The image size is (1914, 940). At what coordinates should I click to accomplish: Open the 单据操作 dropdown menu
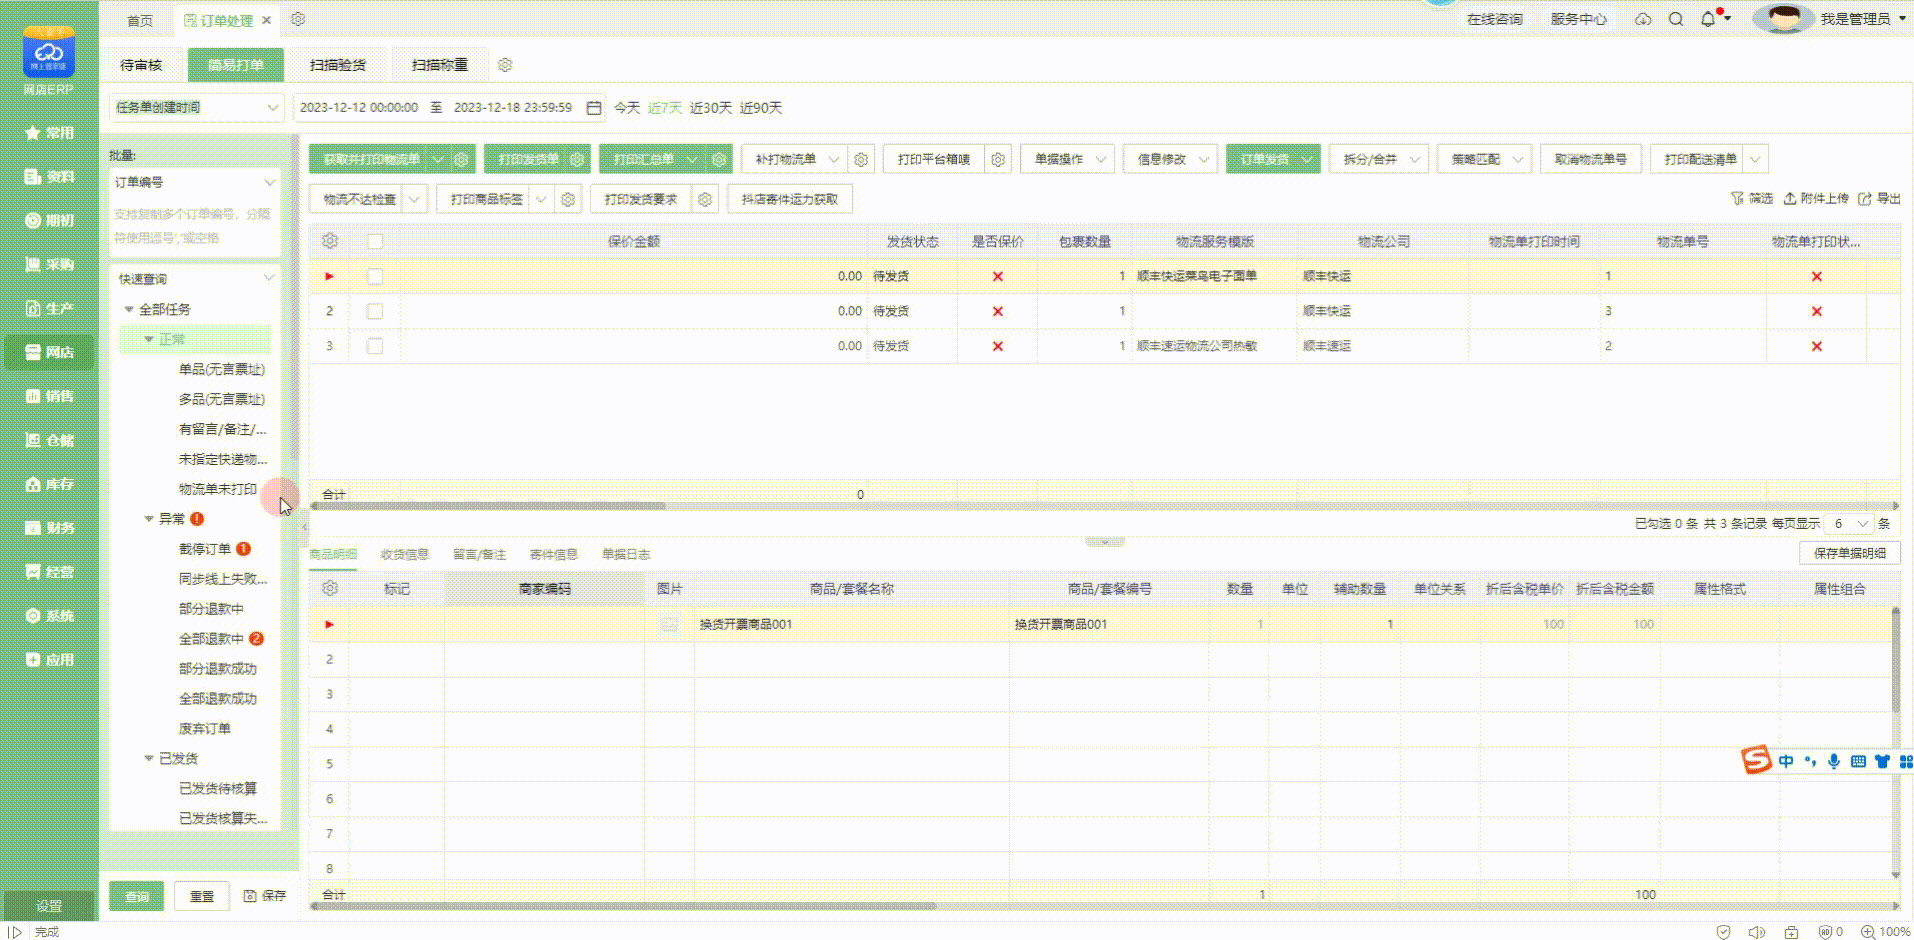click(1067, 159)
